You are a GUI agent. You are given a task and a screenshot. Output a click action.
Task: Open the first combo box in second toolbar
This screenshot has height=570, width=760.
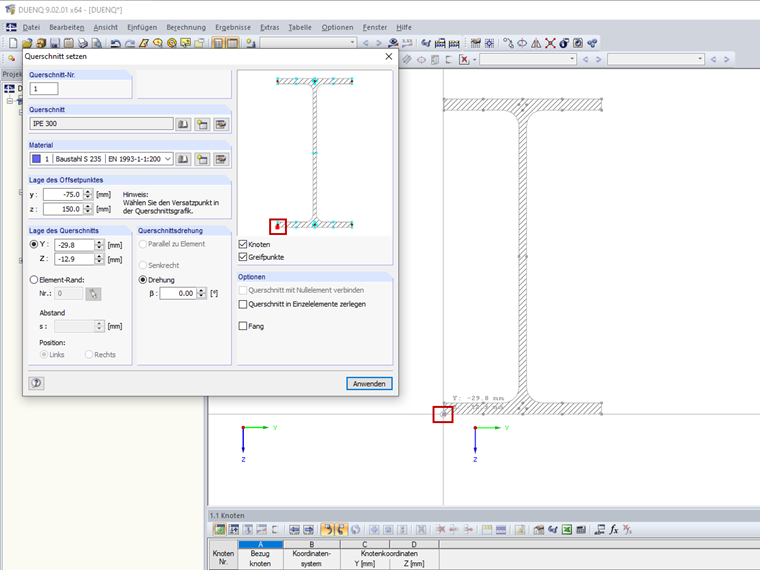572,59
